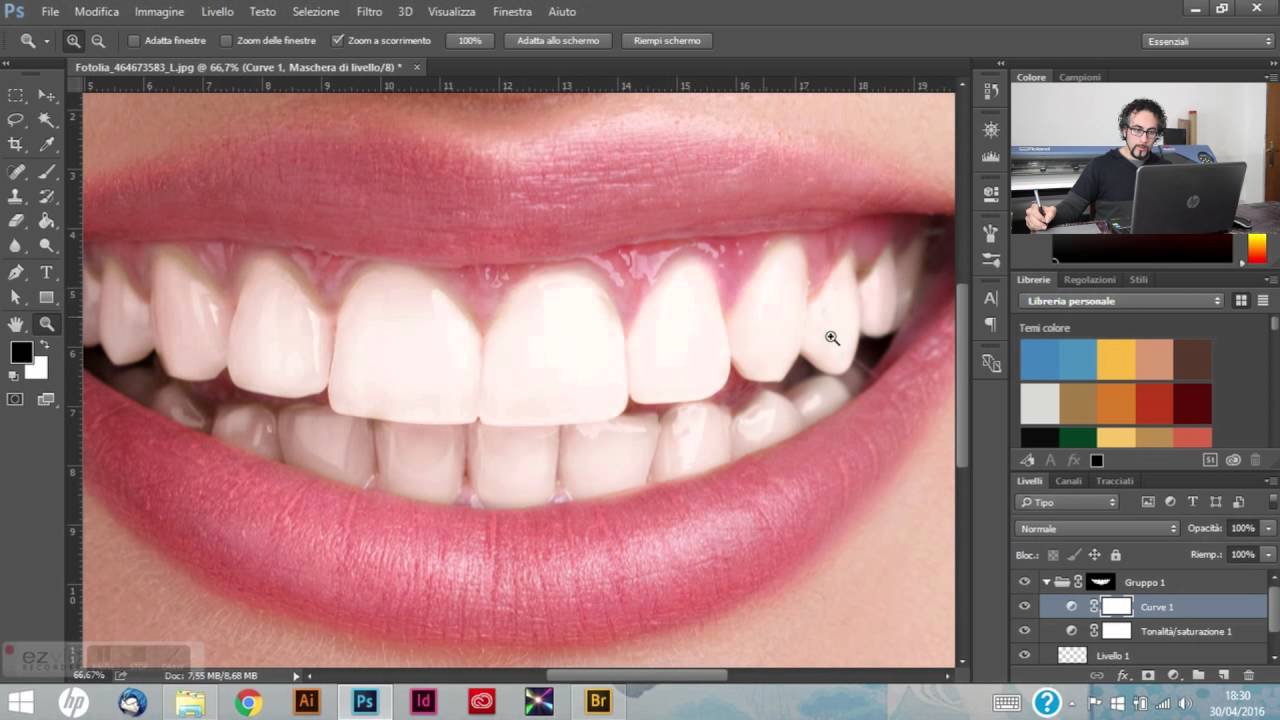Add a new layer mask
Image resolution: width=1280 pixels, height=720 pixels.
click(x=1148, y=676)
